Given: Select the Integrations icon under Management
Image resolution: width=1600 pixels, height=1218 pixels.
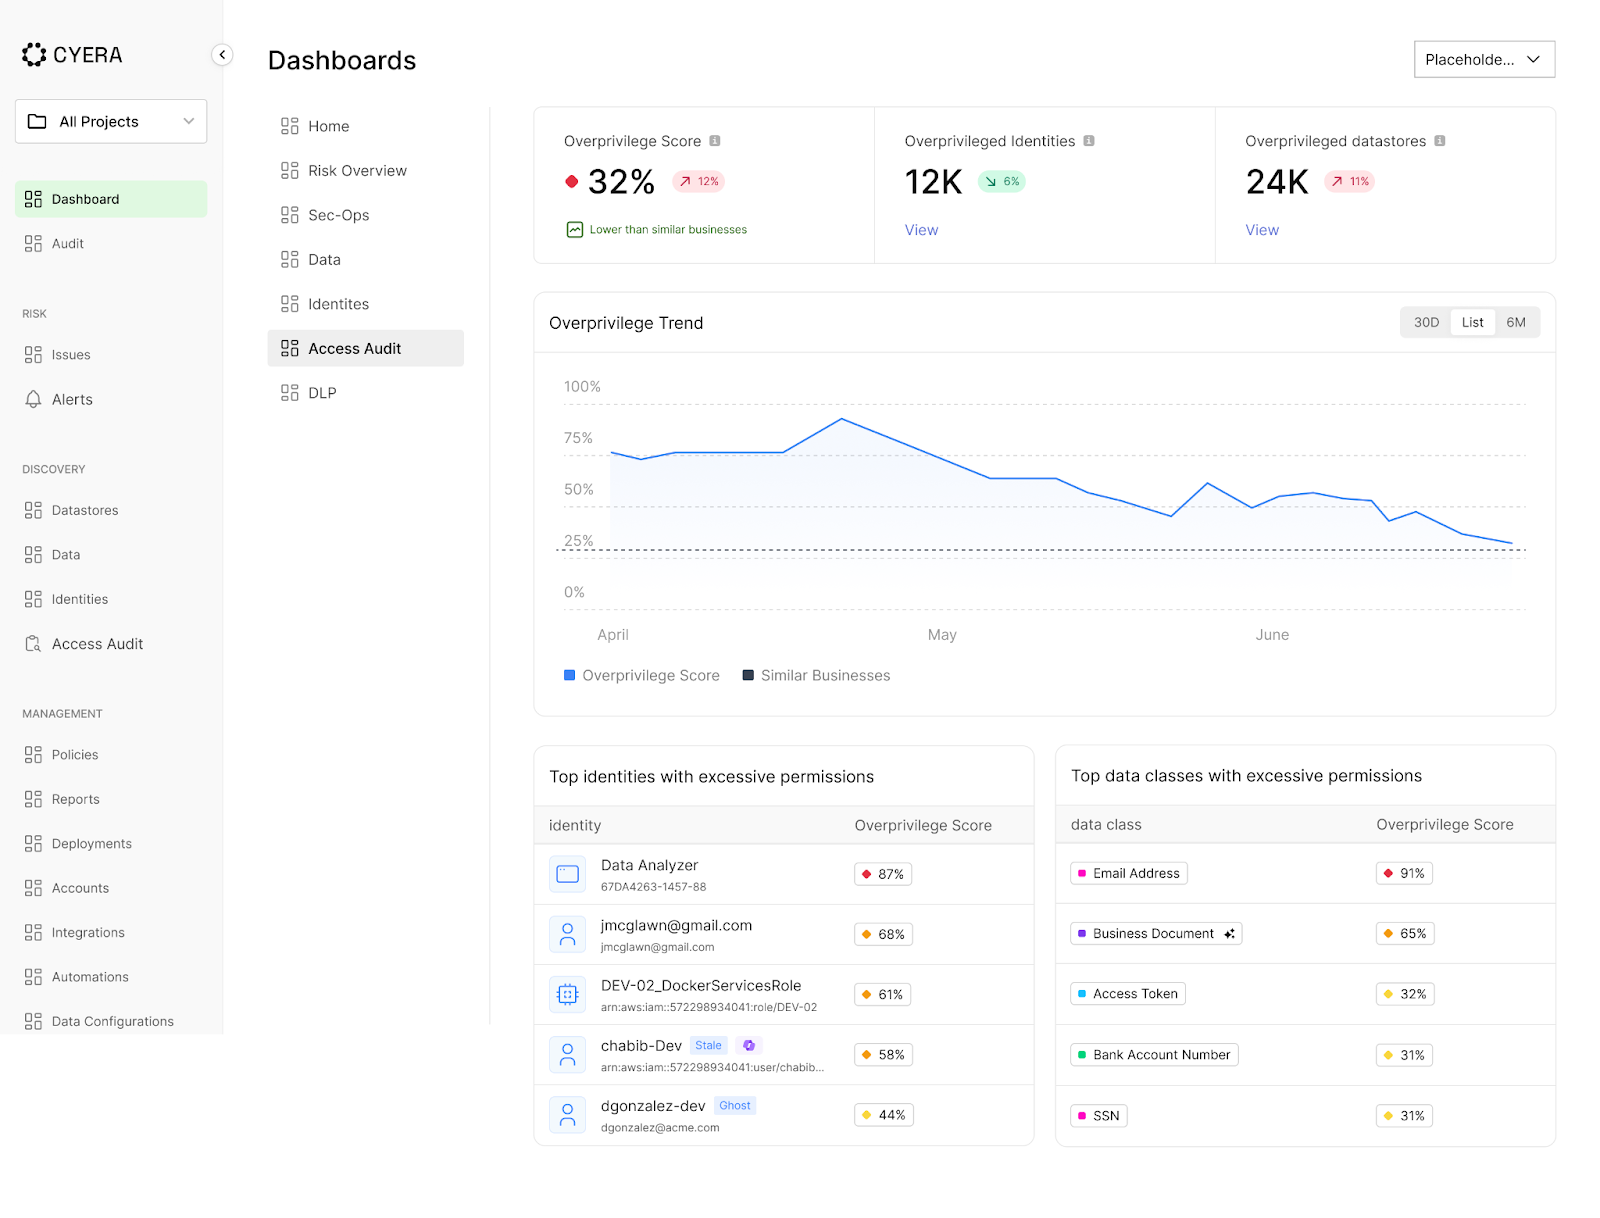Looking at the screenshot, I should (x=31, y=932).
